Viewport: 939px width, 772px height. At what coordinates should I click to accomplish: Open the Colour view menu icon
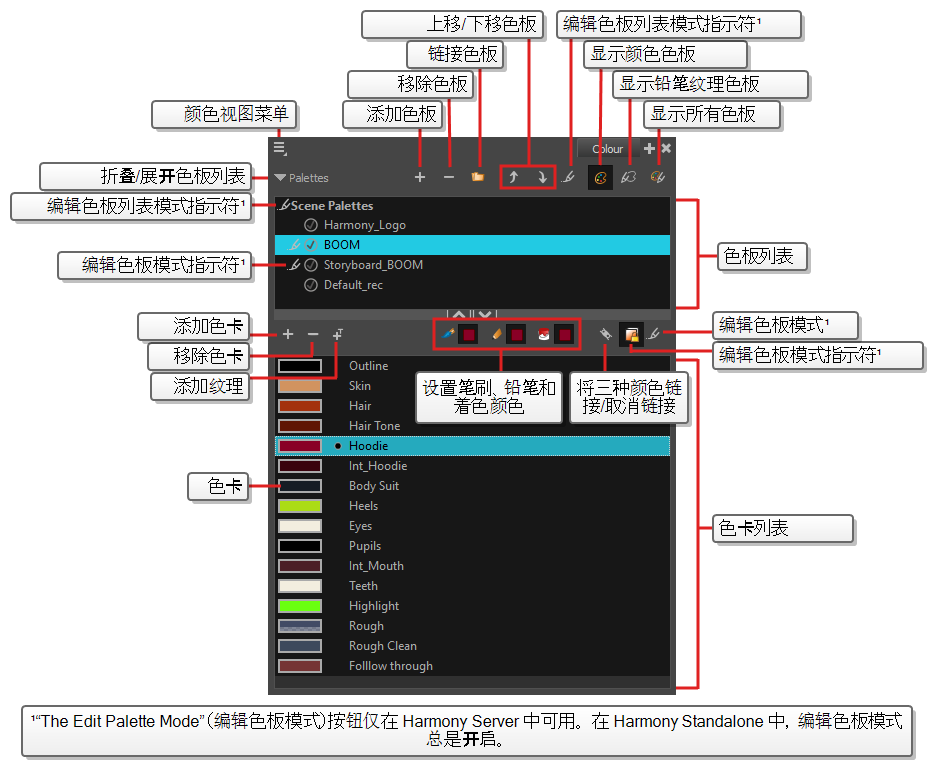tap(280, 149)
